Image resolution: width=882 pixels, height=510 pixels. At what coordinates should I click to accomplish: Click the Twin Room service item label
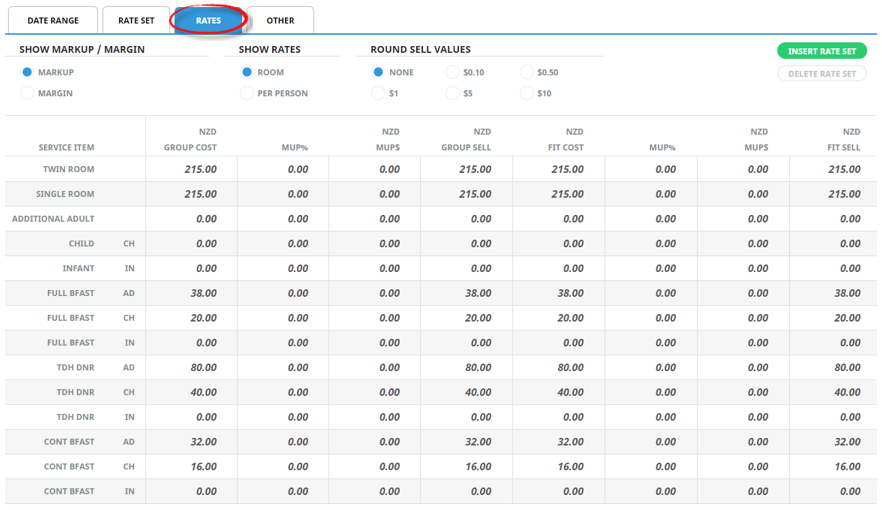click(x=69, y=169)
